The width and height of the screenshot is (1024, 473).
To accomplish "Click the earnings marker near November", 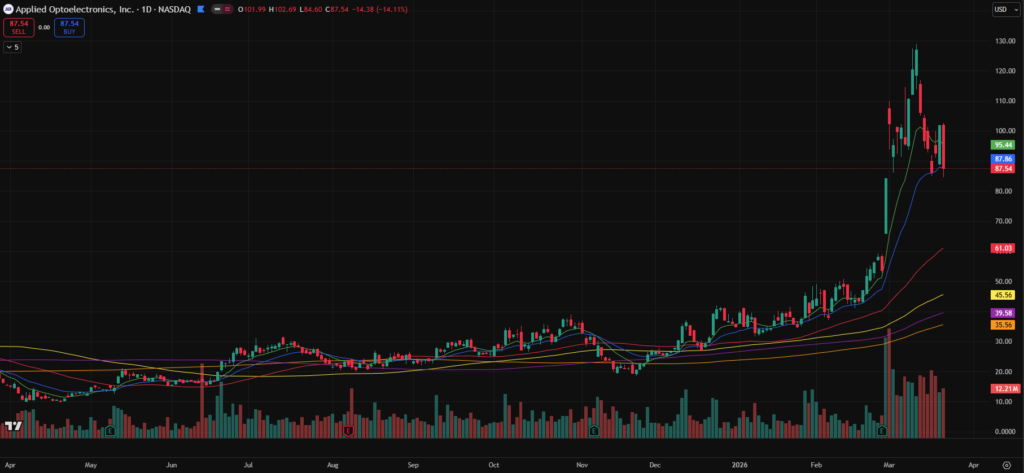I will click(594, 430).
